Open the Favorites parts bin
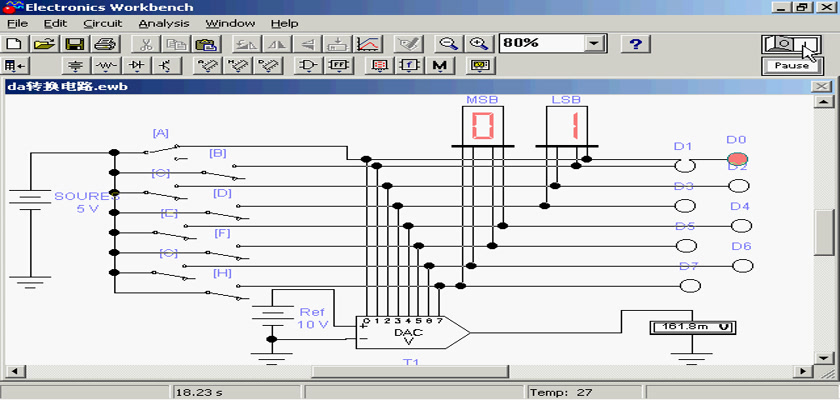The height and width of the screenshot is (400, 840). coord(14,66)
